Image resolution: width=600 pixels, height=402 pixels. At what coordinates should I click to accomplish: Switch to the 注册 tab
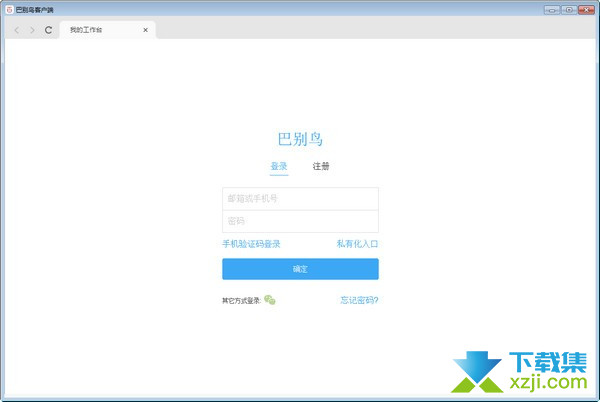321,166
